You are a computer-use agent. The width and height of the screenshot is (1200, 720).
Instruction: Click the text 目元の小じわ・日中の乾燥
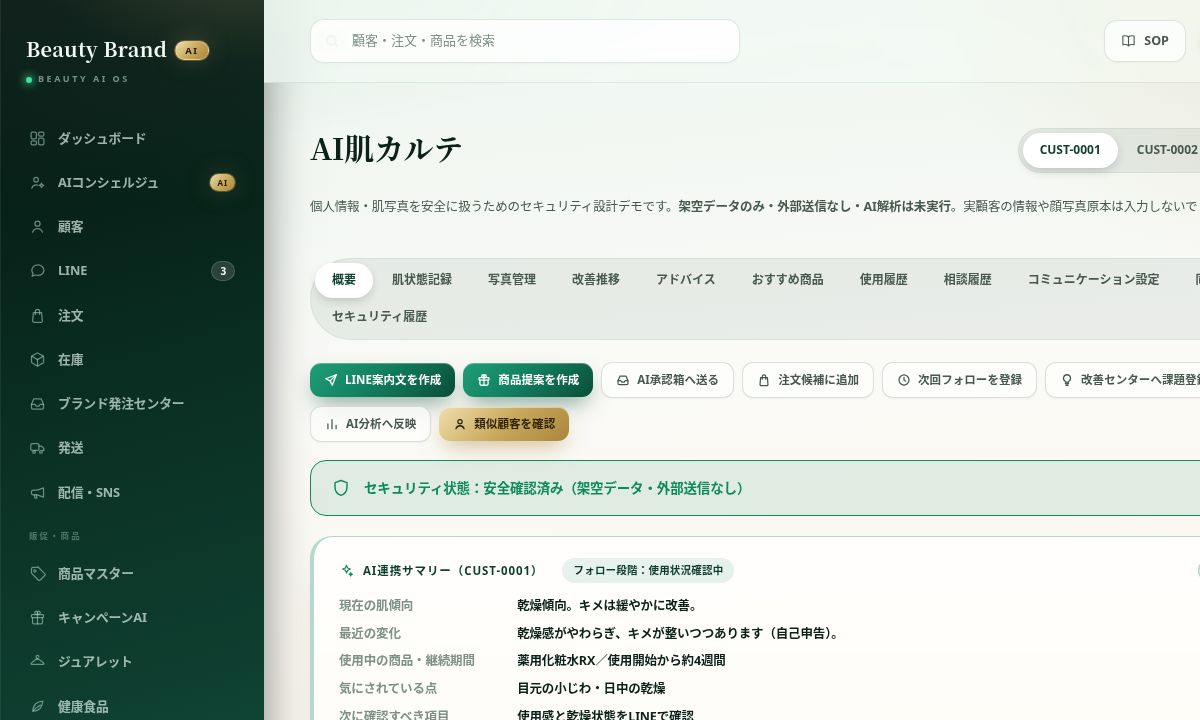591,688
